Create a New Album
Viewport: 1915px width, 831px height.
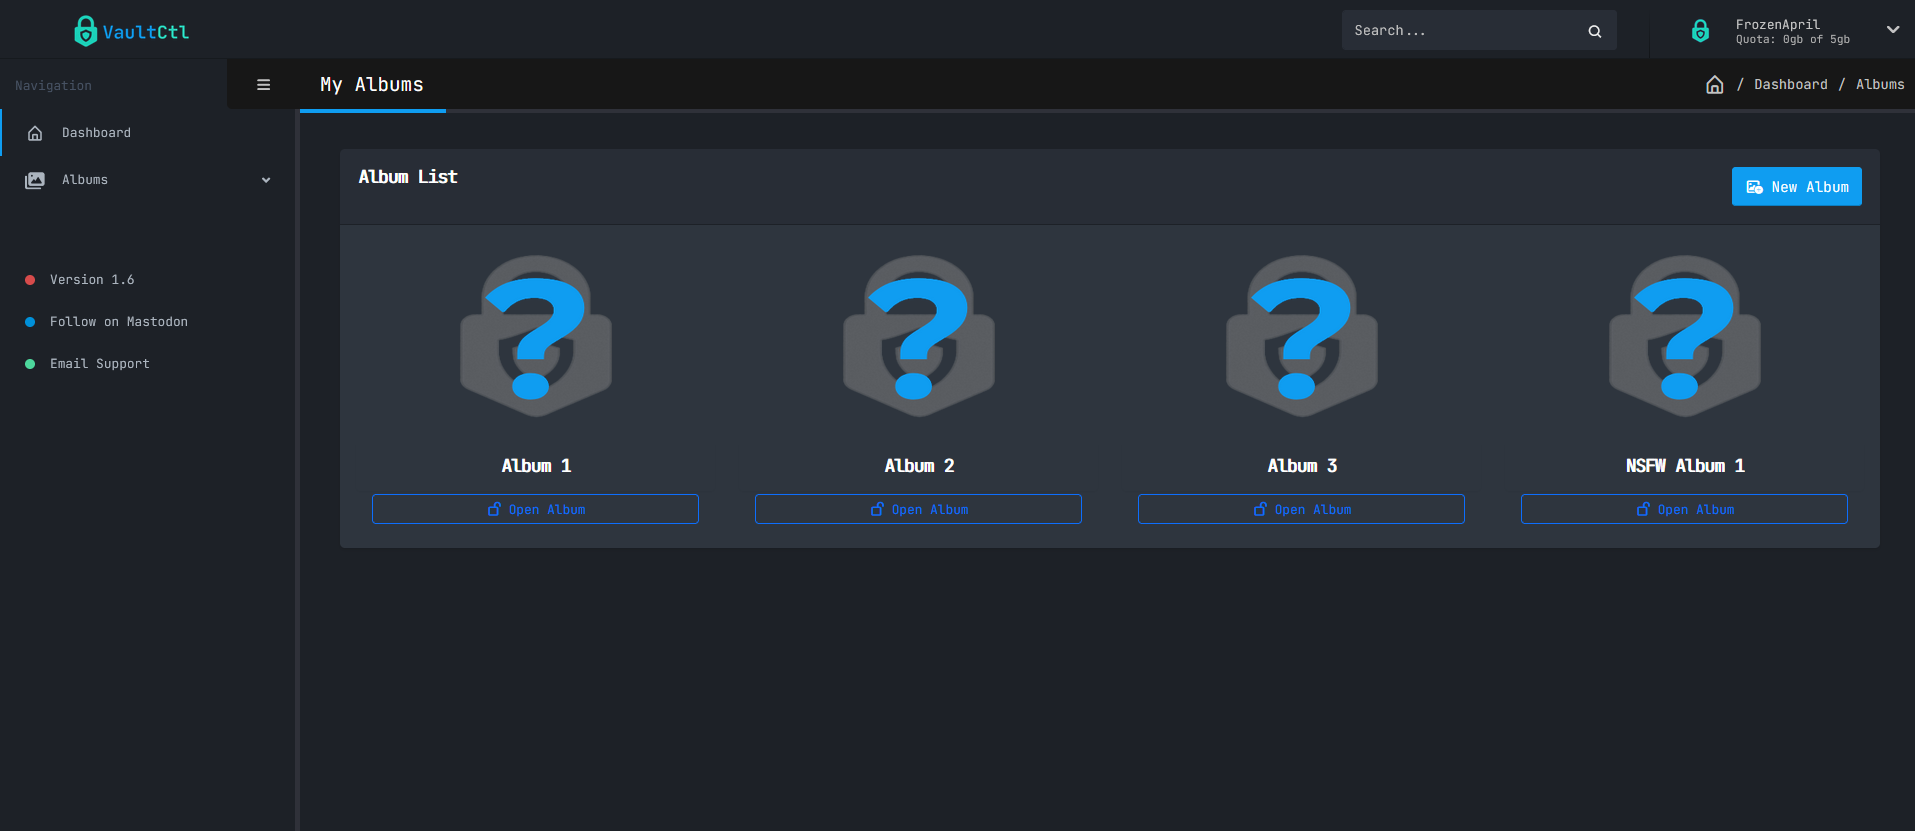[1796, 187]
